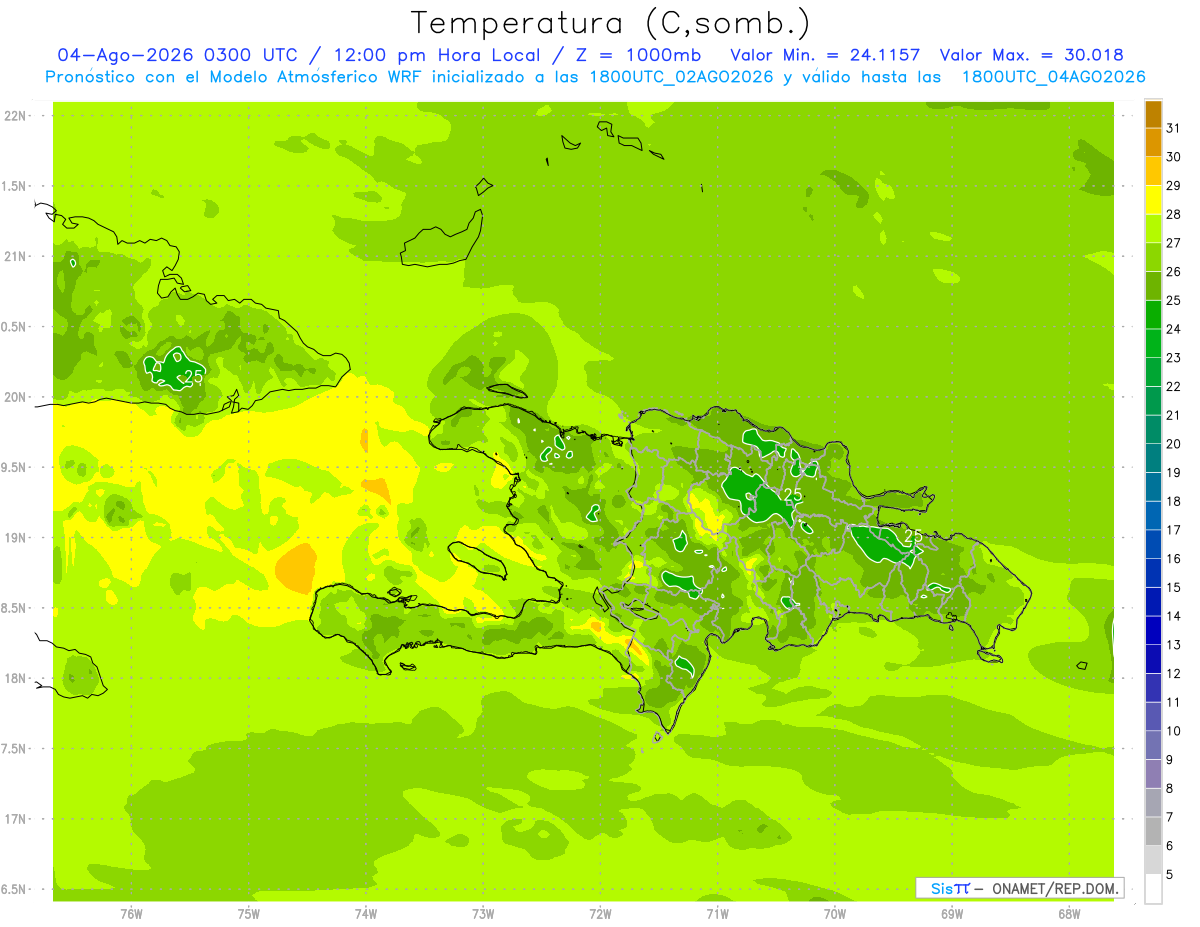
Task: Select the '04-Ago-2026 0300 UTC' date text
Action: [x=177, y=55]
